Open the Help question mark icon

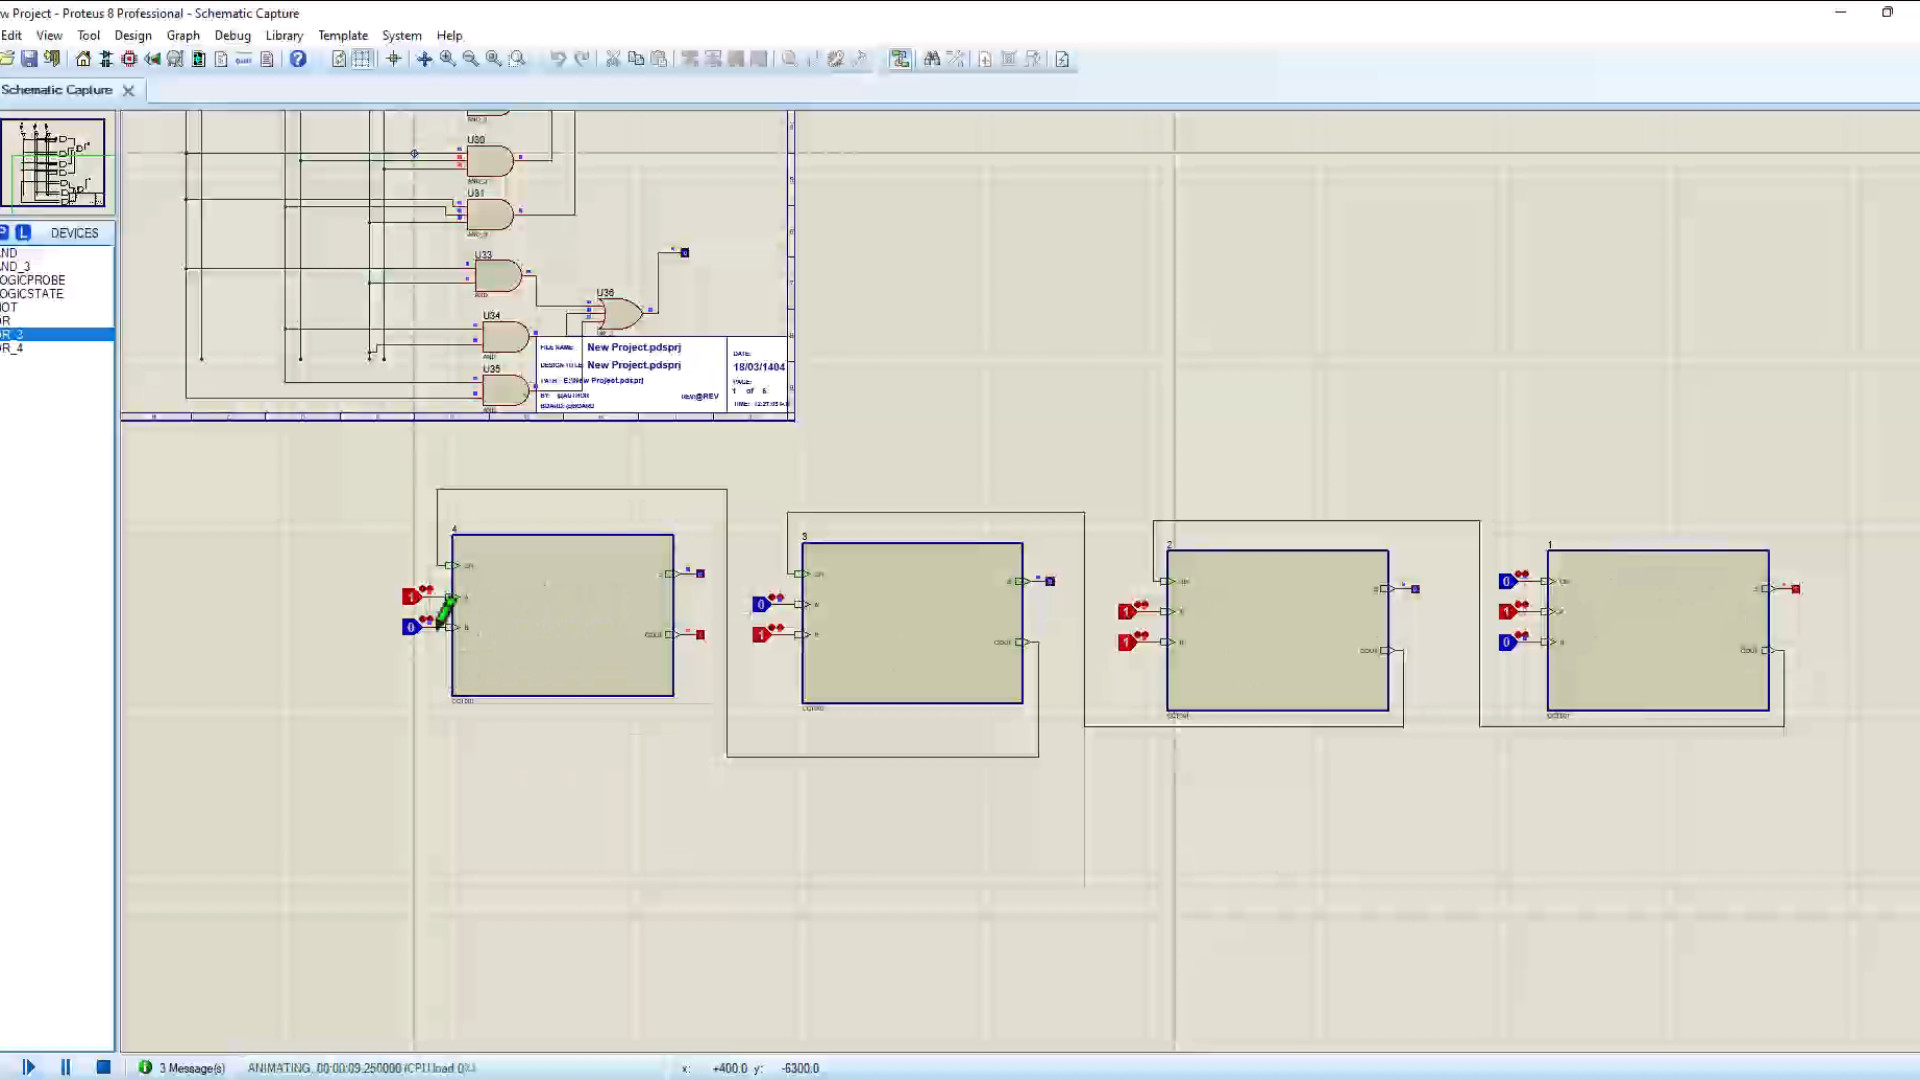298,59
